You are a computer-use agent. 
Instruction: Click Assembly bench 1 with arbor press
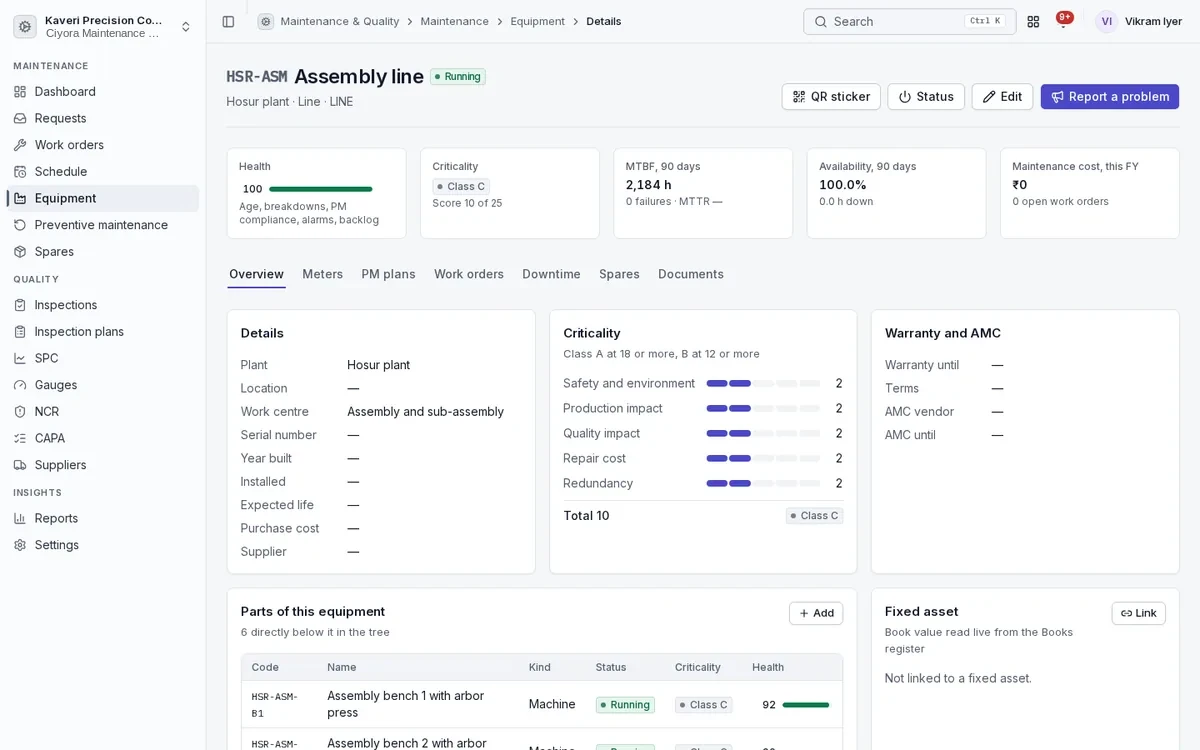406,704
